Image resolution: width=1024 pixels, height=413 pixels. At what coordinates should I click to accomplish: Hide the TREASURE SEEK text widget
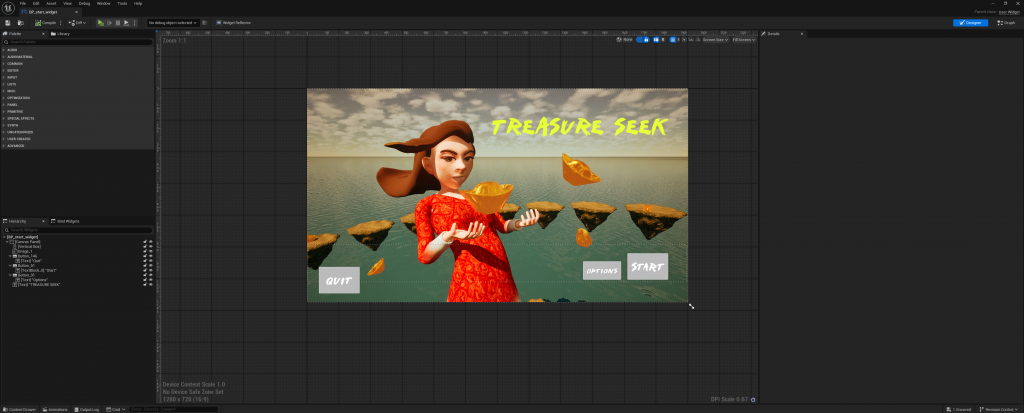click(x=151, y=285)
